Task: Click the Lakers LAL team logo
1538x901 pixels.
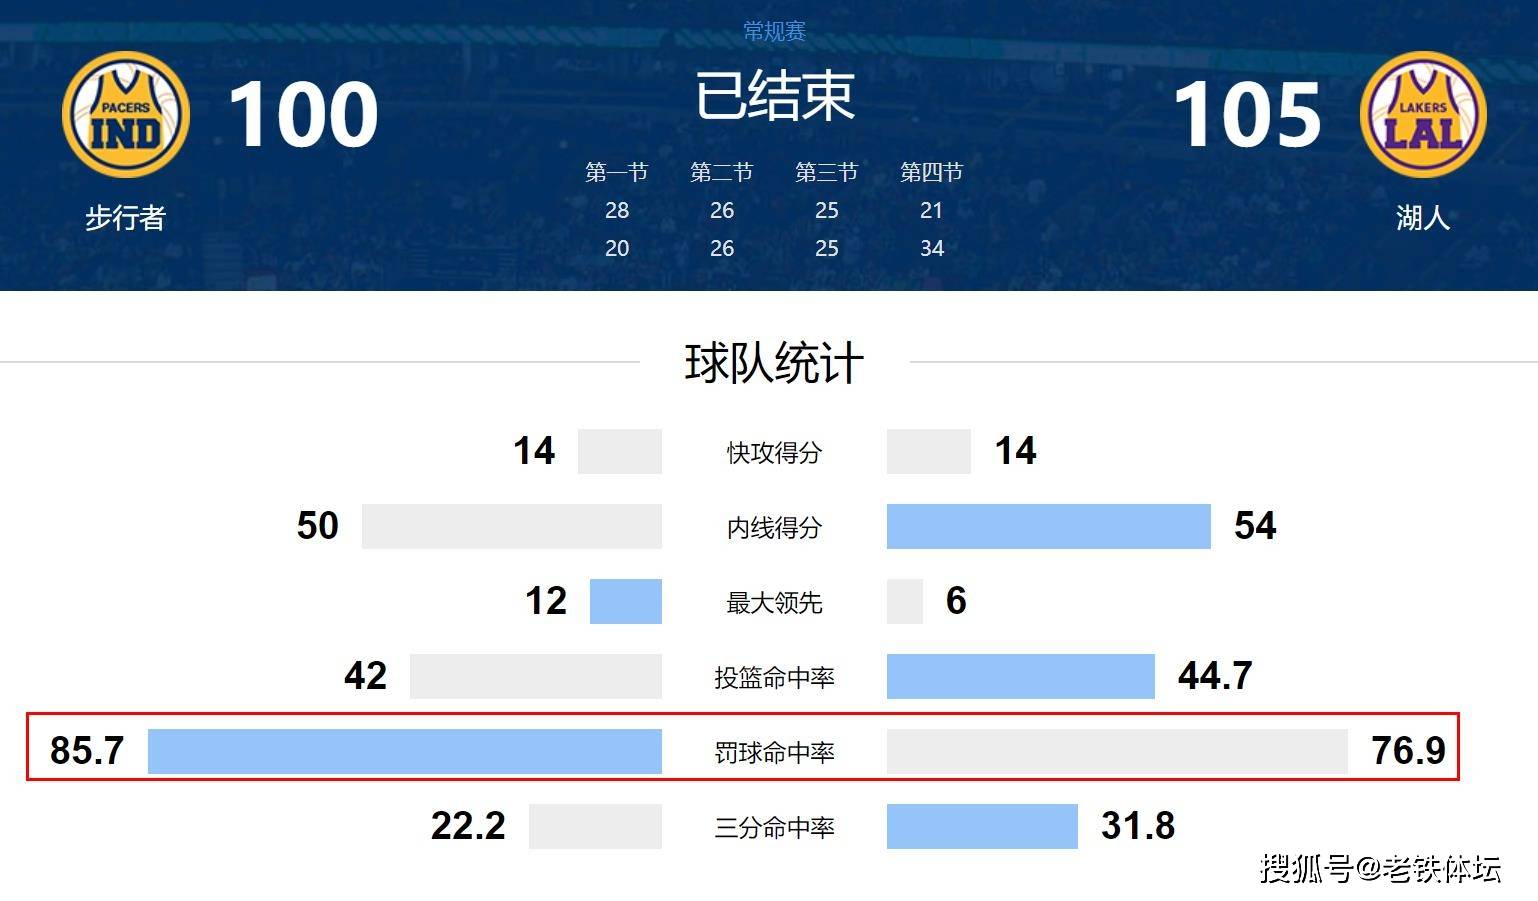Action: click(x=1422, y=115)
